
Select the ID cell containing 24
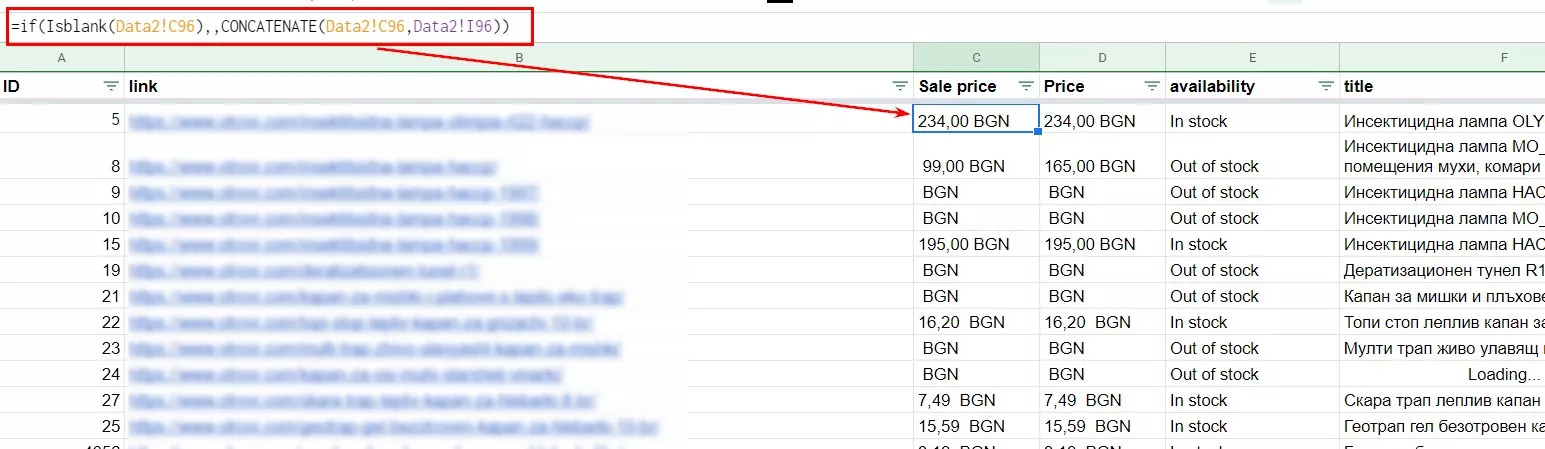(x=62, y=374)
